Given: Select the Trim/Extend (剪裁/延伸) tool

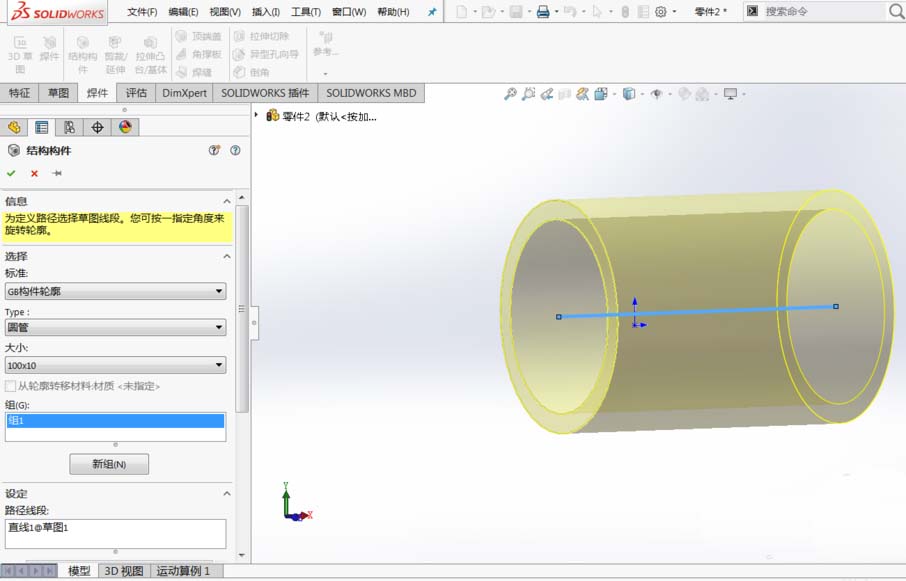Looking at the screenshot, I should pyautogui.click(x=116, y=55).
